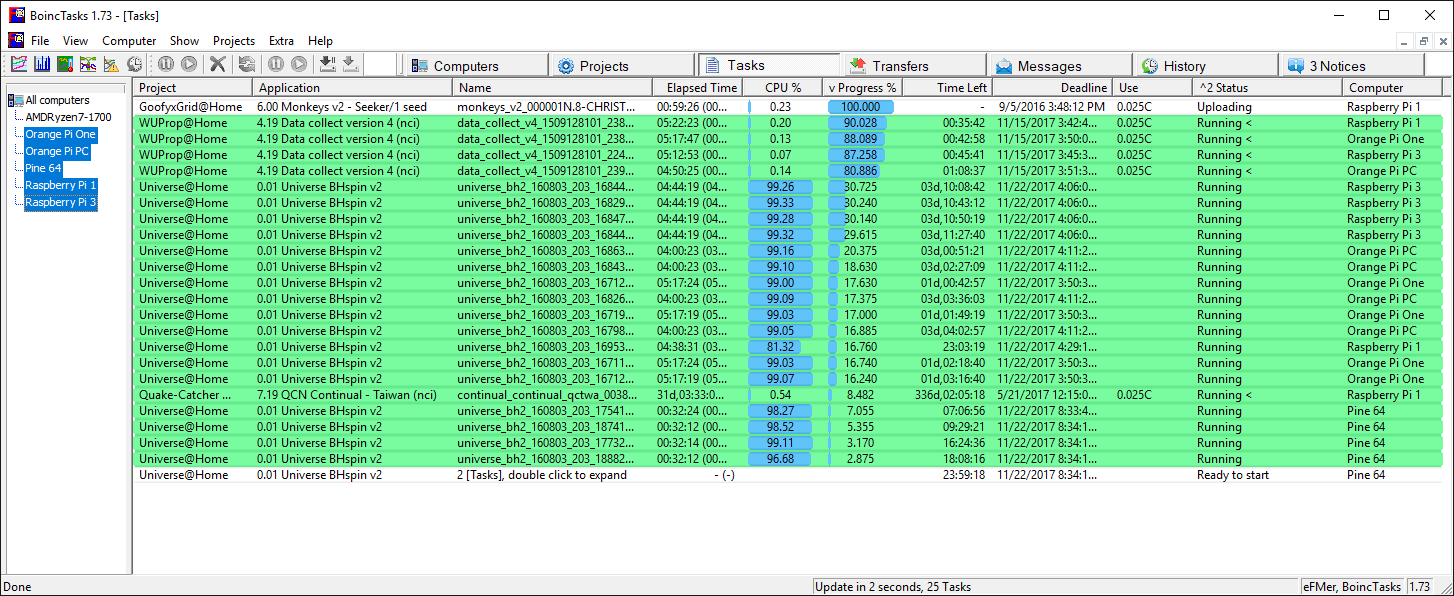This screenshot has width=1454, height=596.
Task: Click the second pause (suspend project) toolbar icon
Action: click(275, 64)
